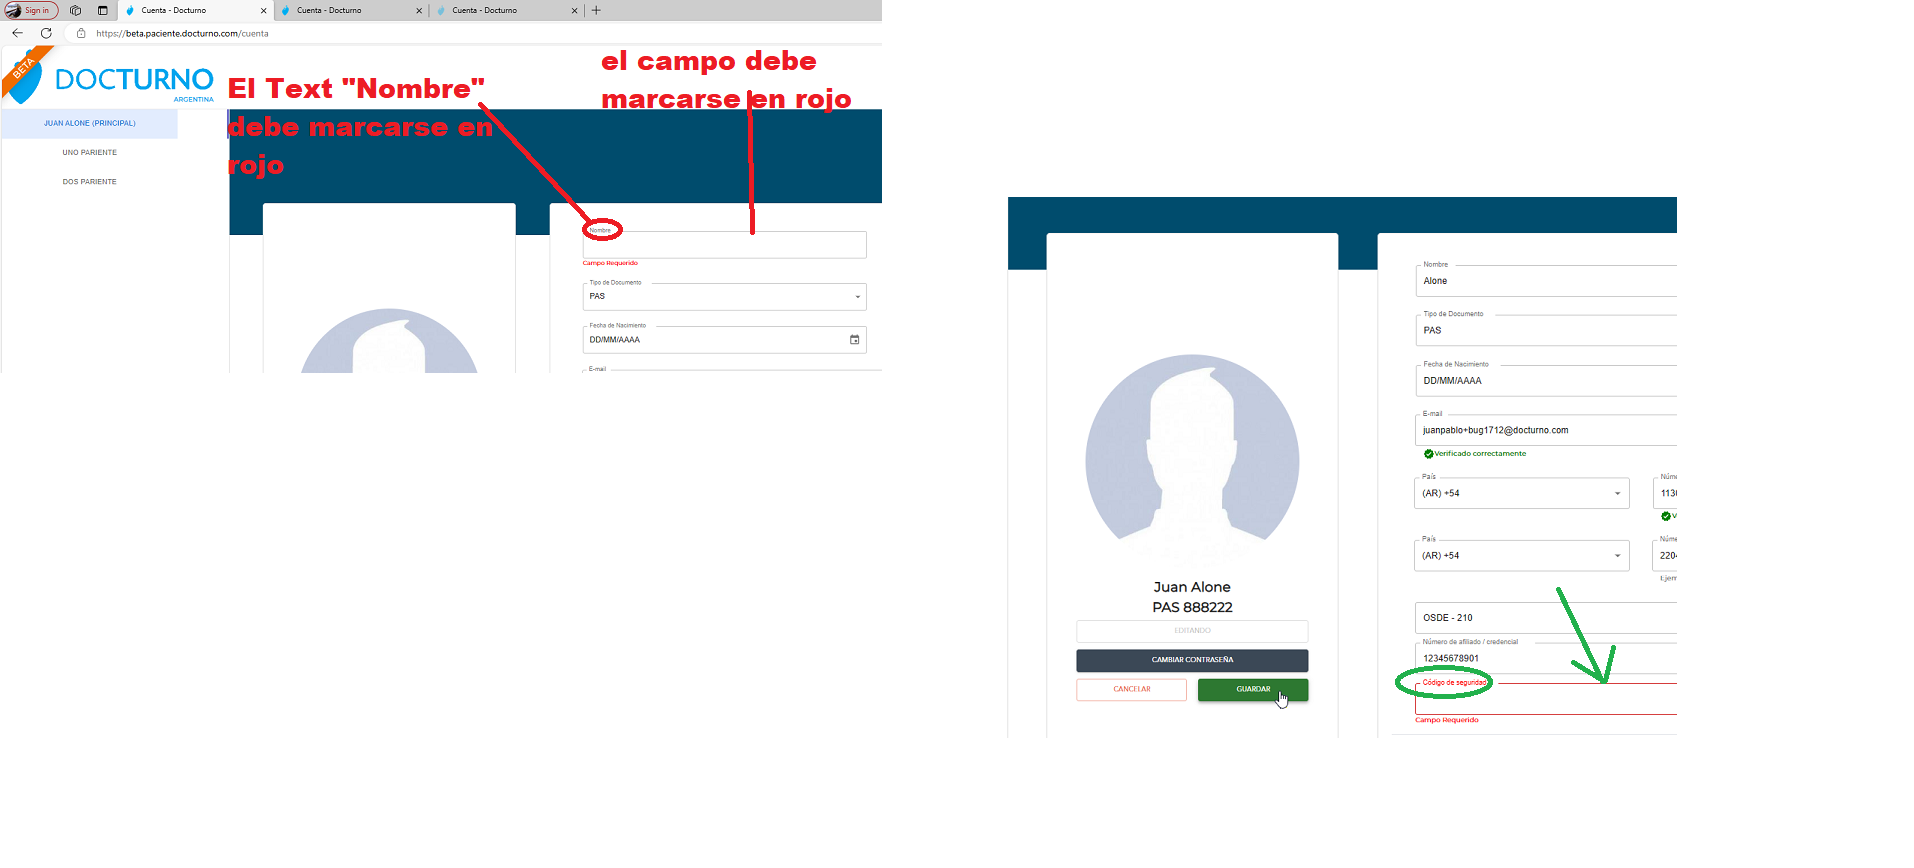Open the calendar icon in Fecha de Nacimiento
Viewport: 1914px width, 868px height.
[x=854, y=340]
